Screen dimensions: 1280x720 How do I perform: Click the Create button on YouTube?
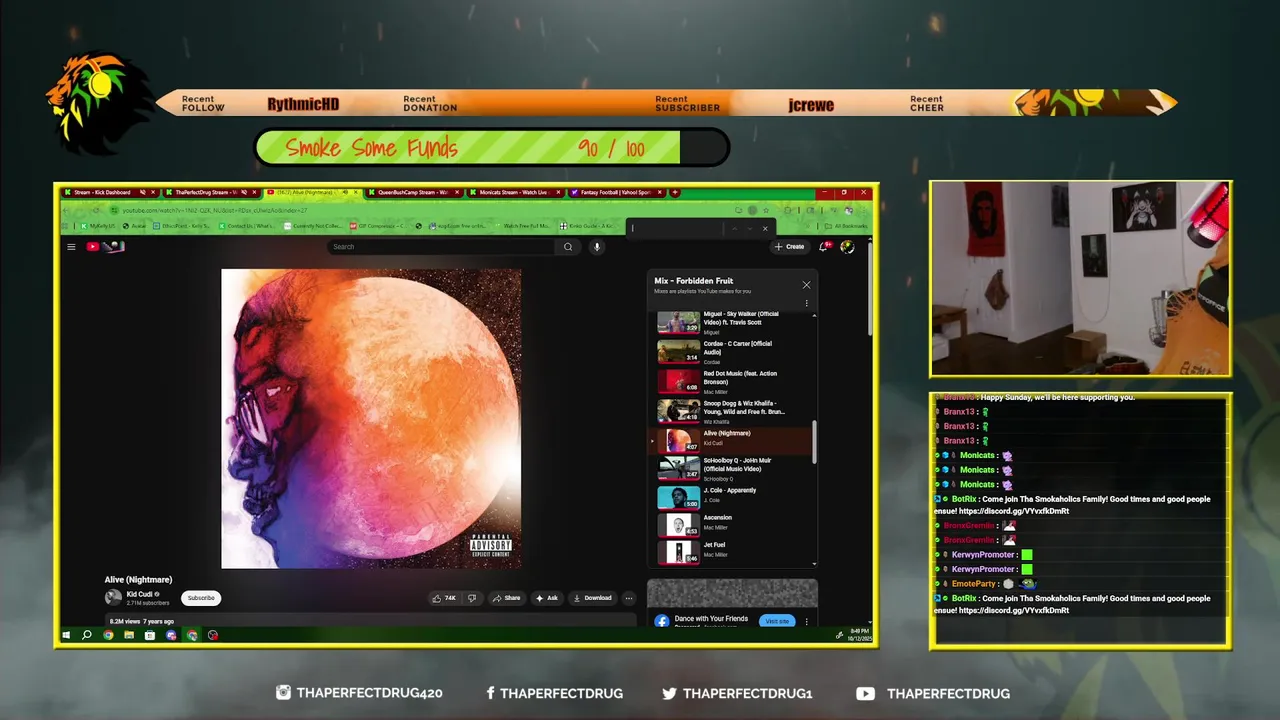click(x=790, y=246)
